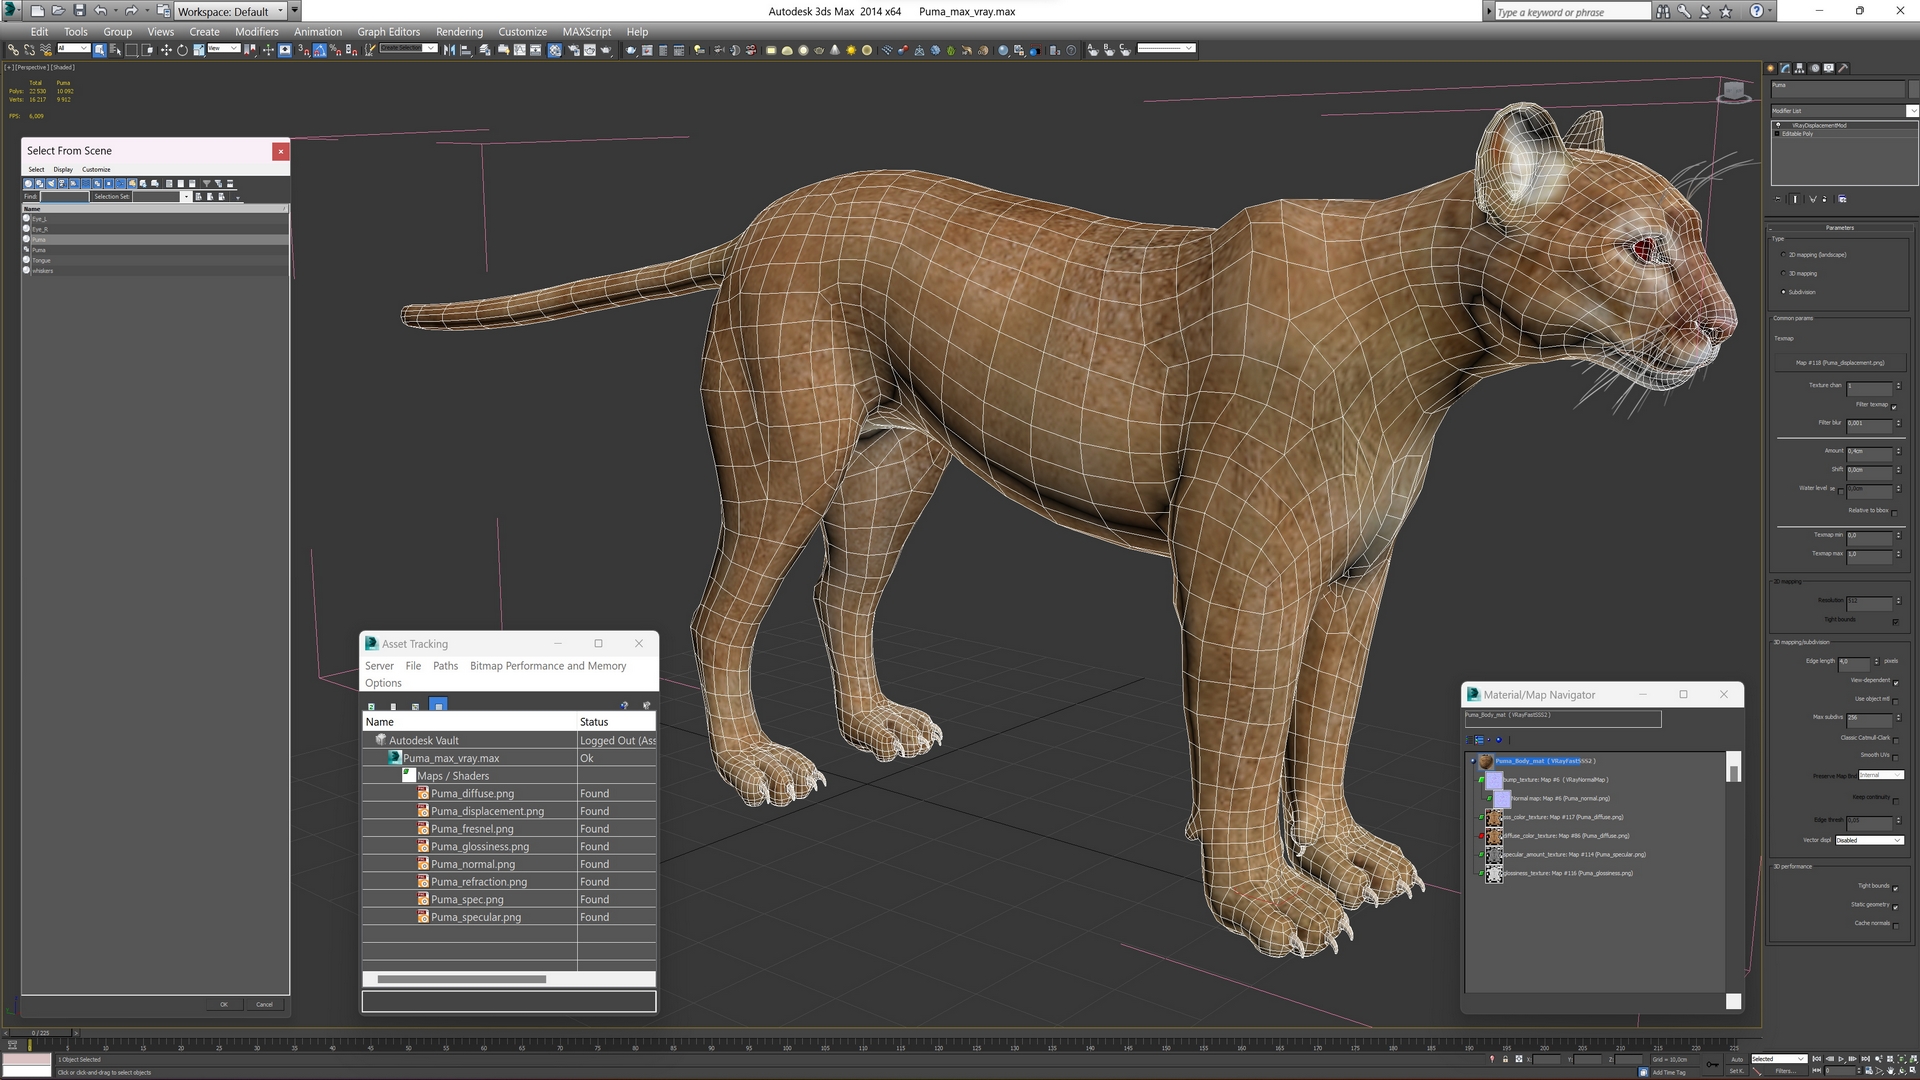The width and height of the screenshot is (1920, 1080).
Task: Open the Rendering menu
Action: pyautogui.click(x=459, y=32)
